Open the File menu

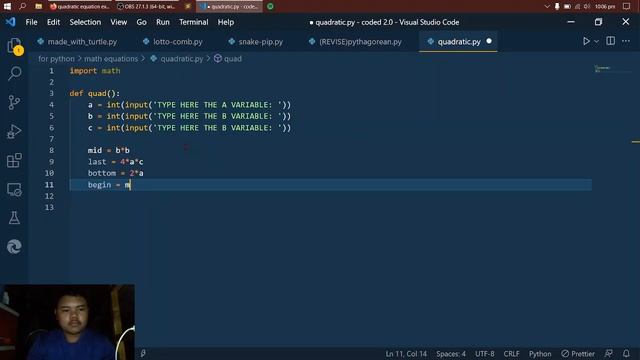point(31,22)
